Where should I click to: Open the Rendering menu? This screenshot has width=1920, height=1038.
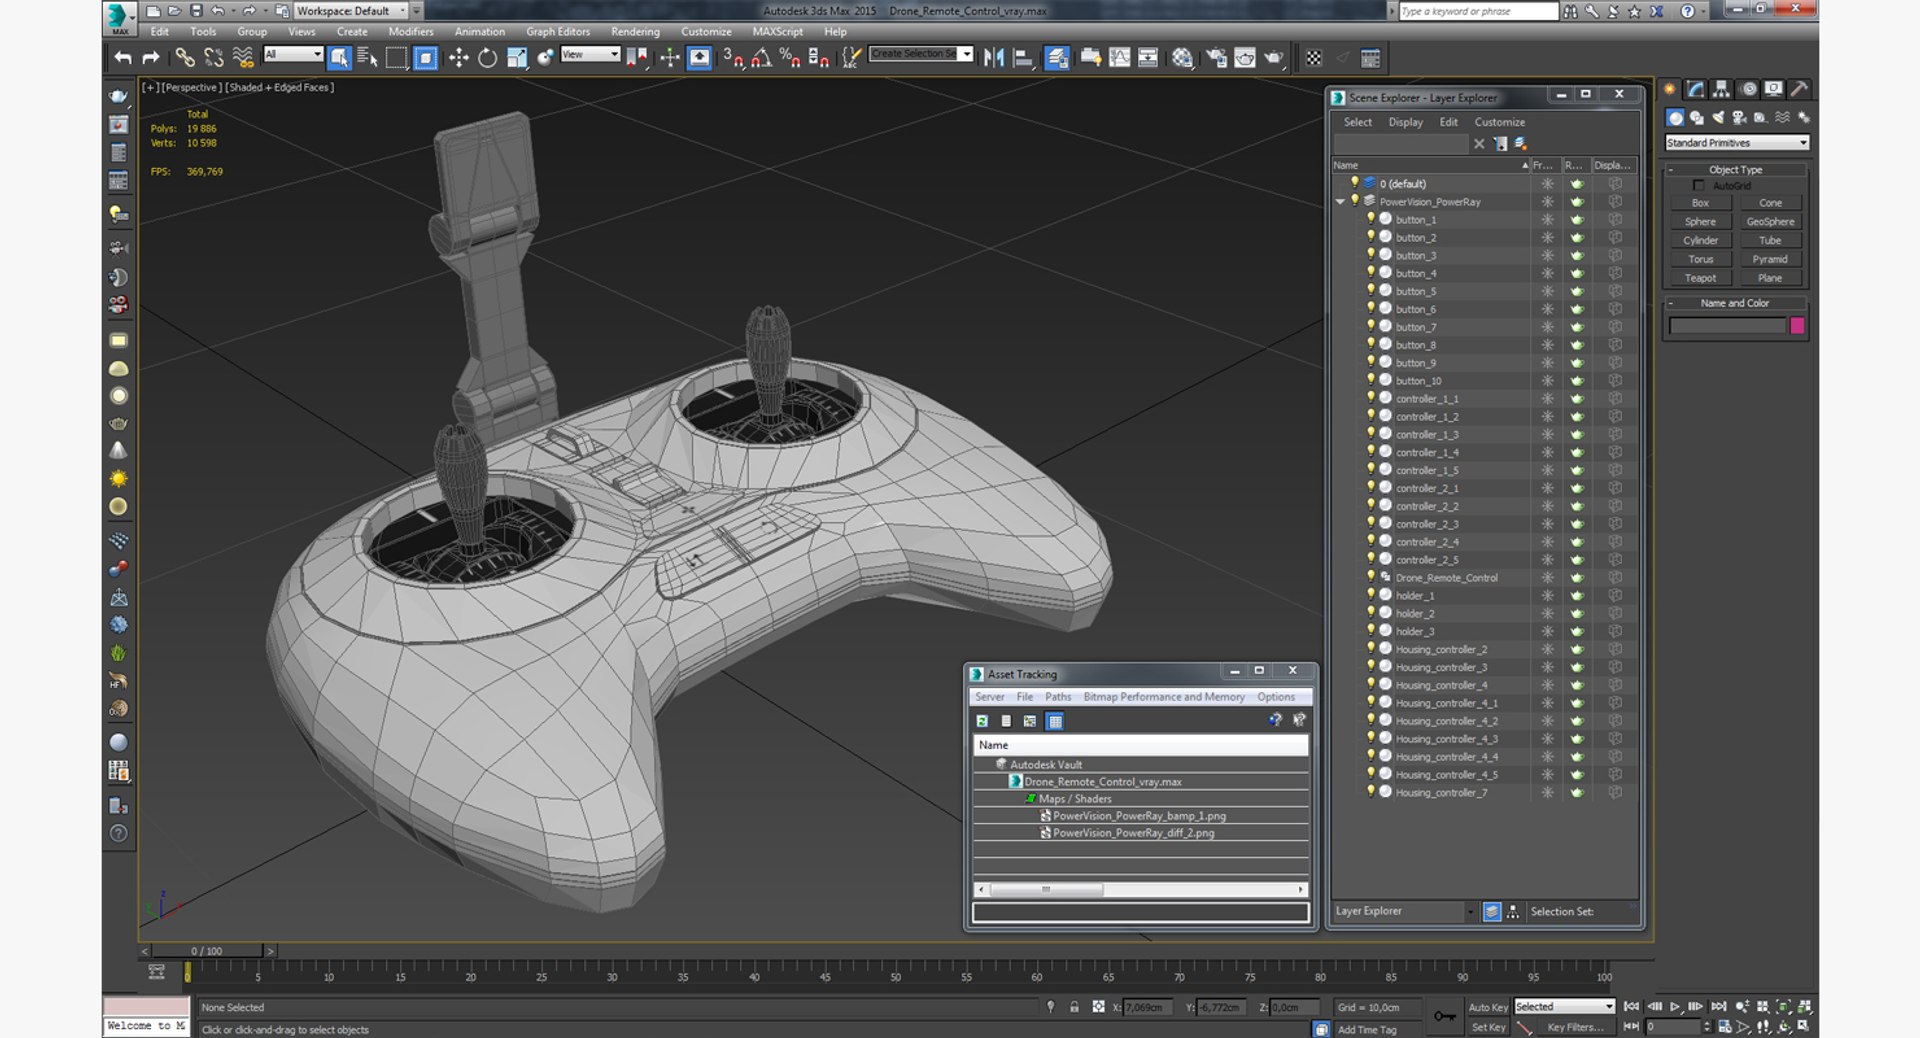coord(635,31)
